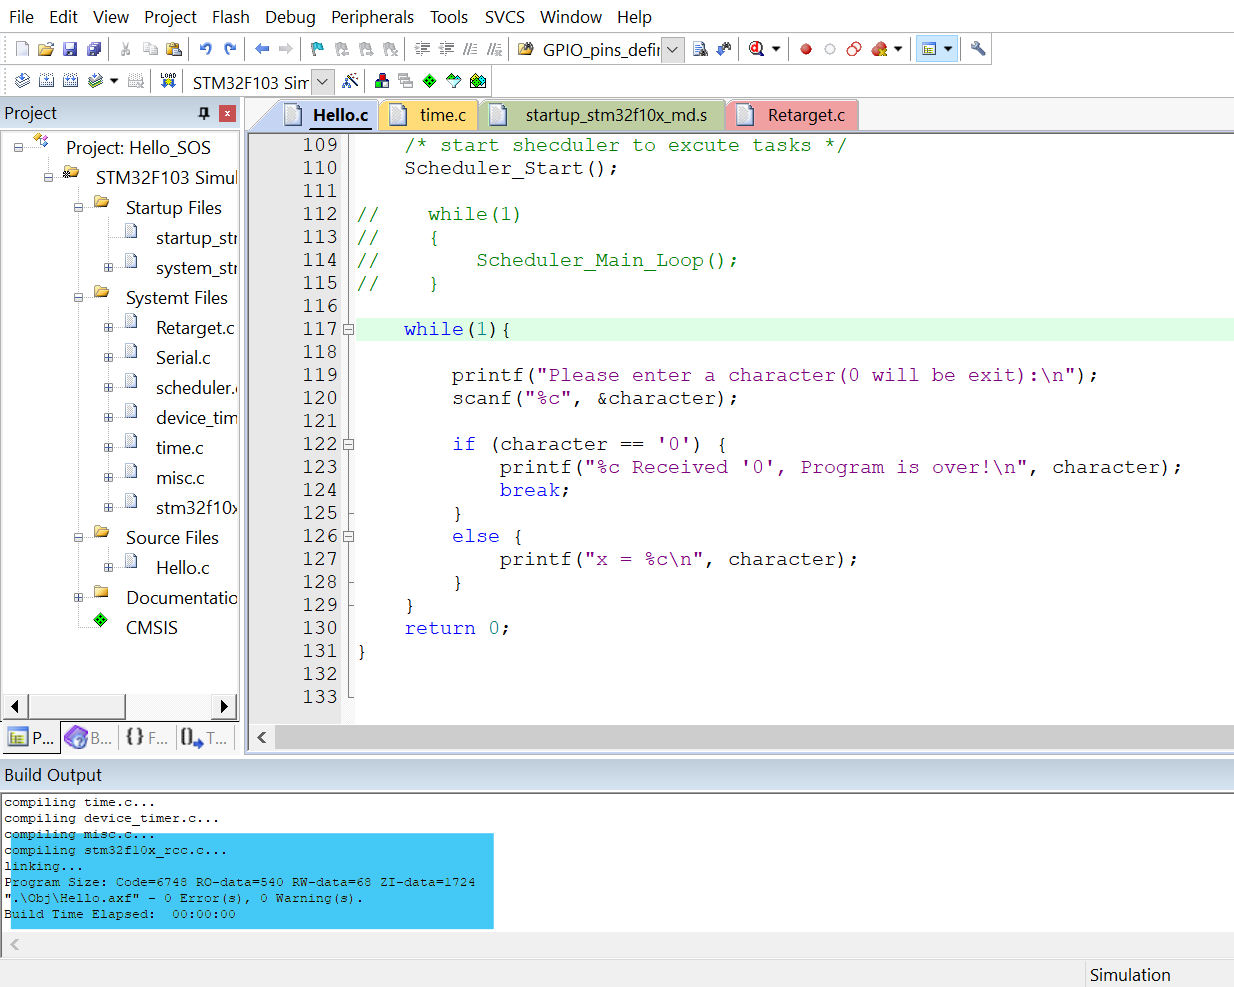Expand the Retarget.c tree node
This screenshot has height=987, width=1234.
coord(108,328)
